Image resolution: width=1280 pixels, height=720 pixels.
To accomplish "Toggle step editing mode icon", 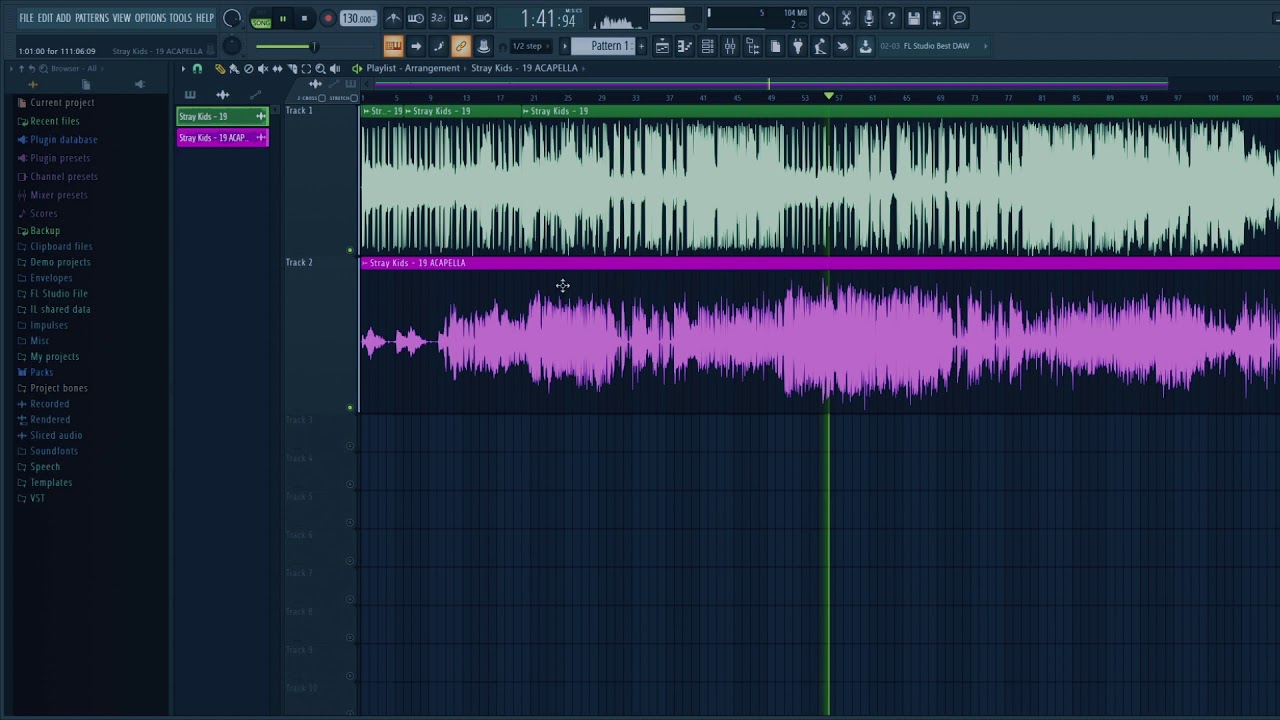I will click(438, 46).
